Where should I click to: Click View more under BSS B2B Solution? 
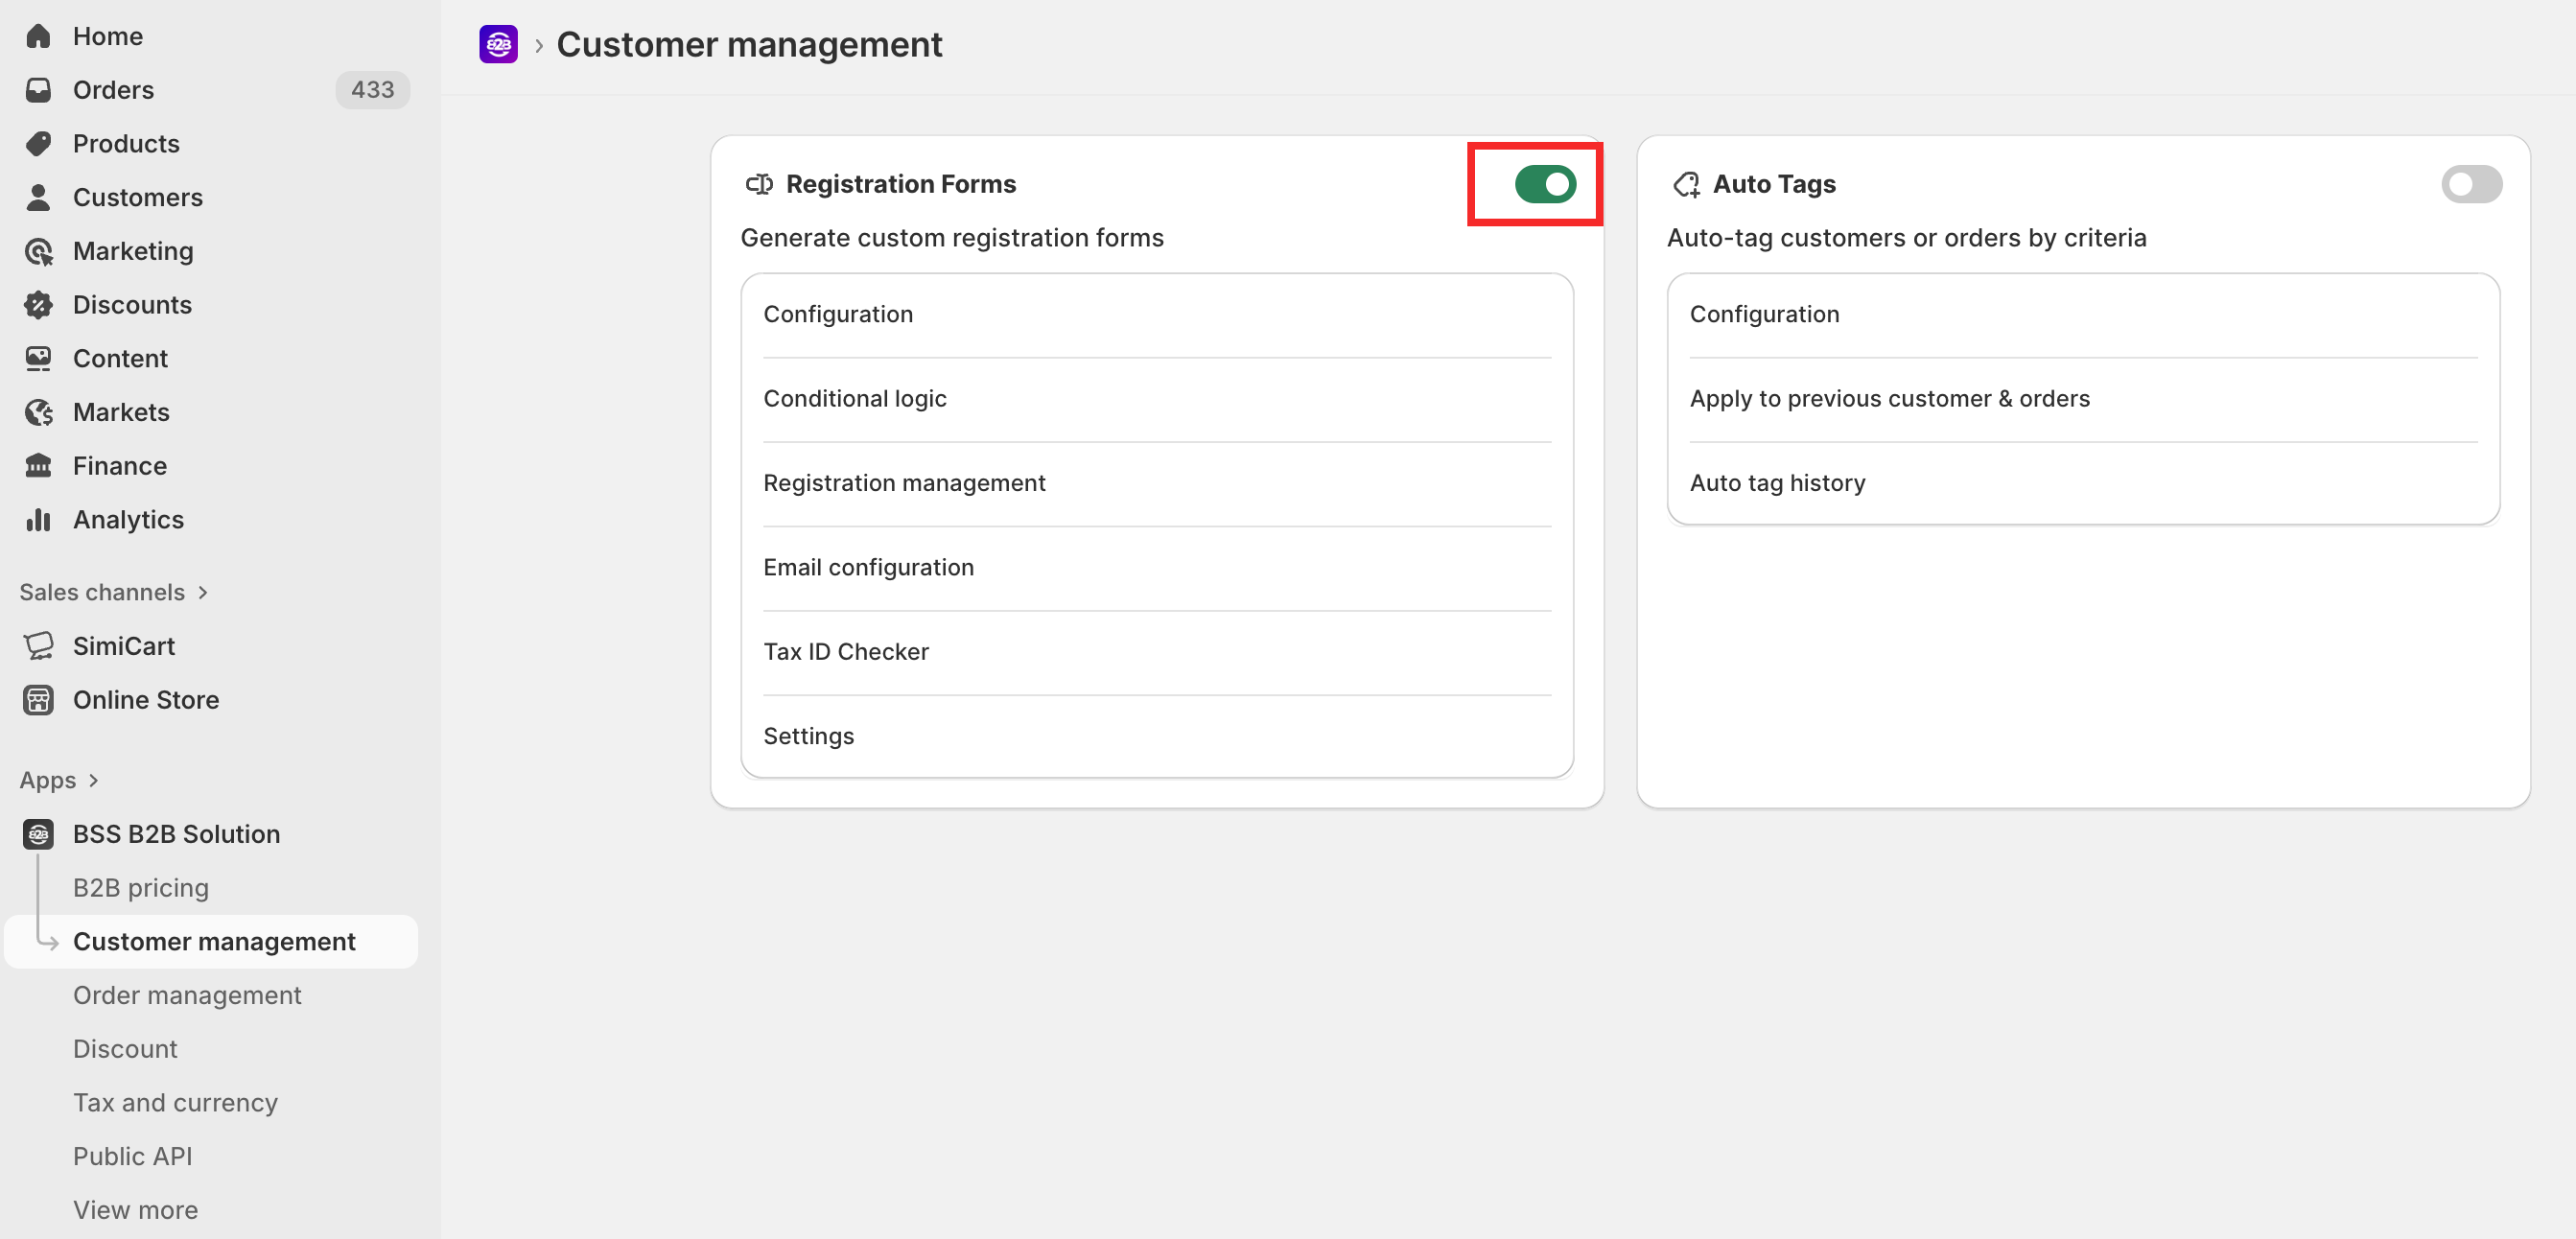(x=135, y=1210)
